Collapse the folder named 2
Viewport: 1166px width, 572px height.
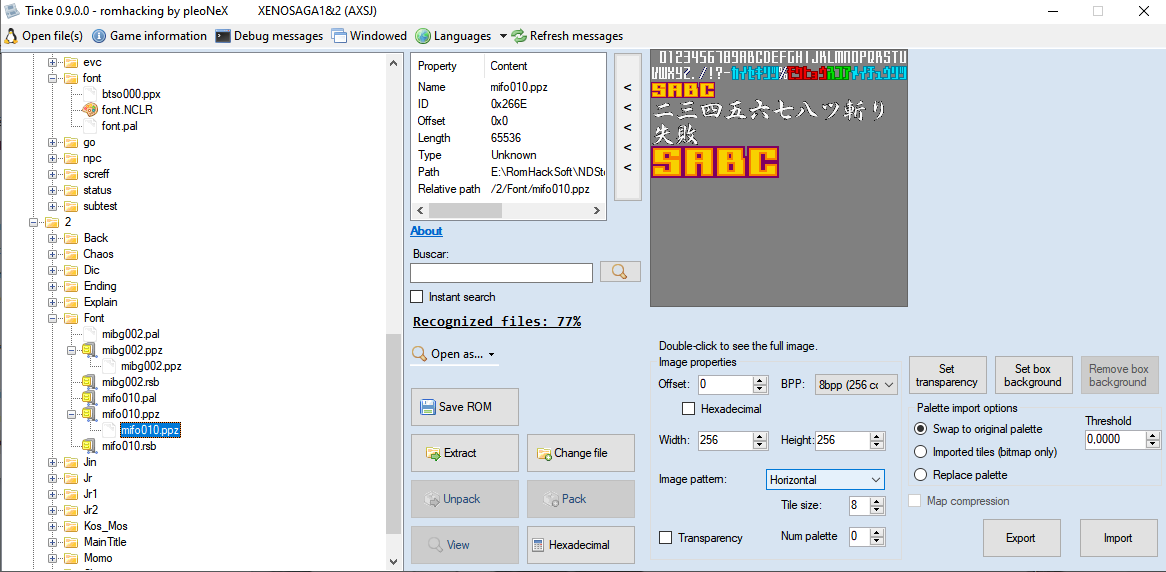point(33,222)
